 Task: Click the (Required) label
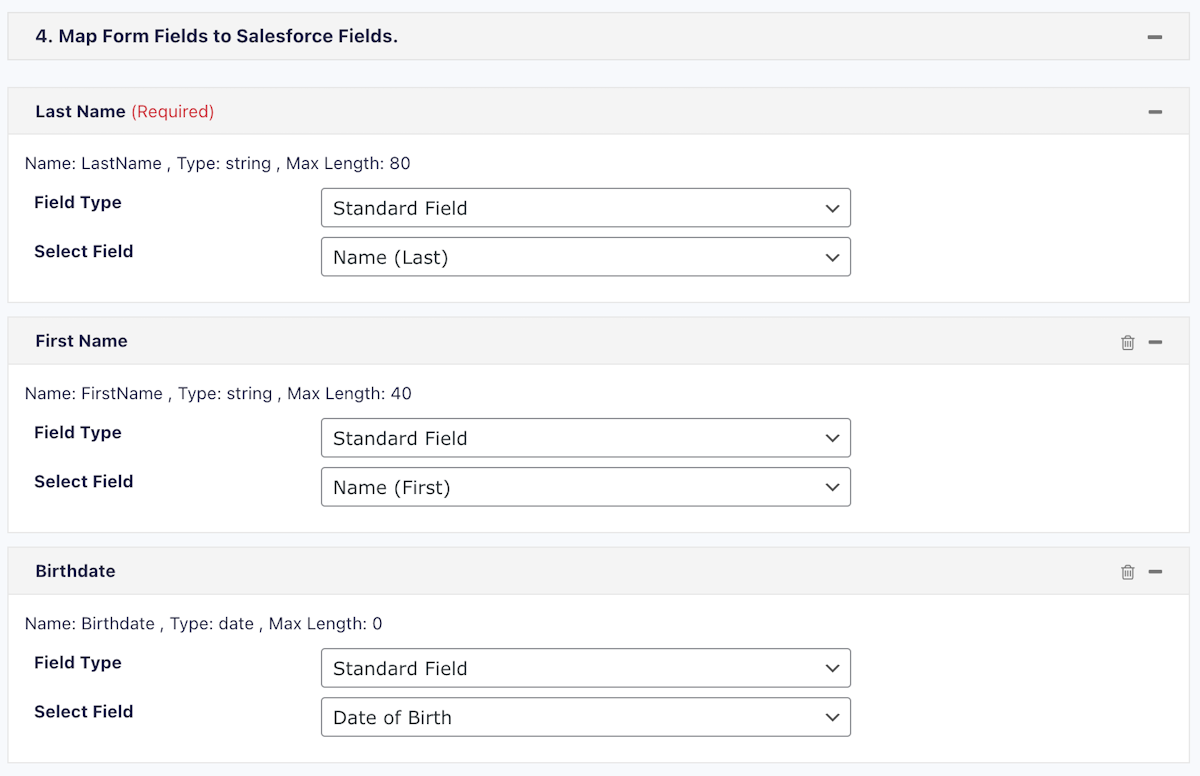[173, 112]
